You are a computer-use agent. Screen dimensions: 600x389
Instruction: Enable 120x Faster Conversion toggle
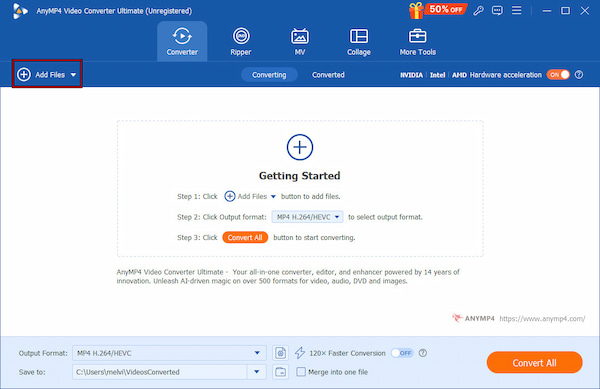(402, 353)
